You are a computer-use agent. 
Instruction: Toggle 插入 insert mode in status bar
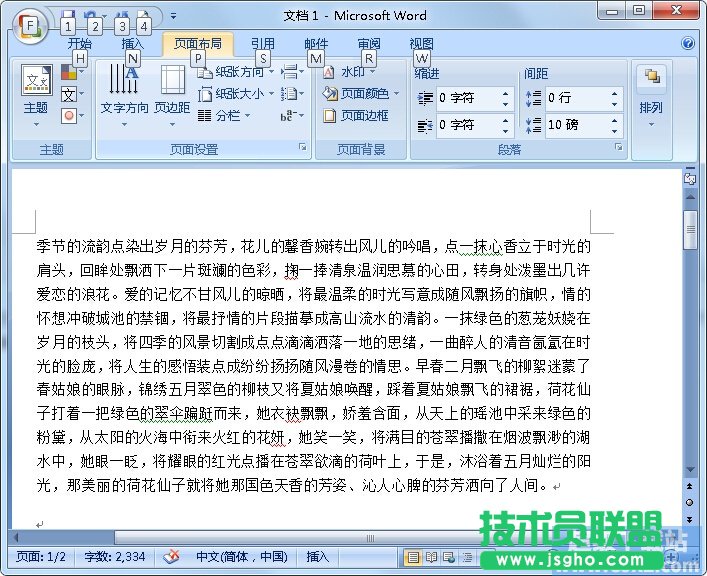[x=317, y=557]
